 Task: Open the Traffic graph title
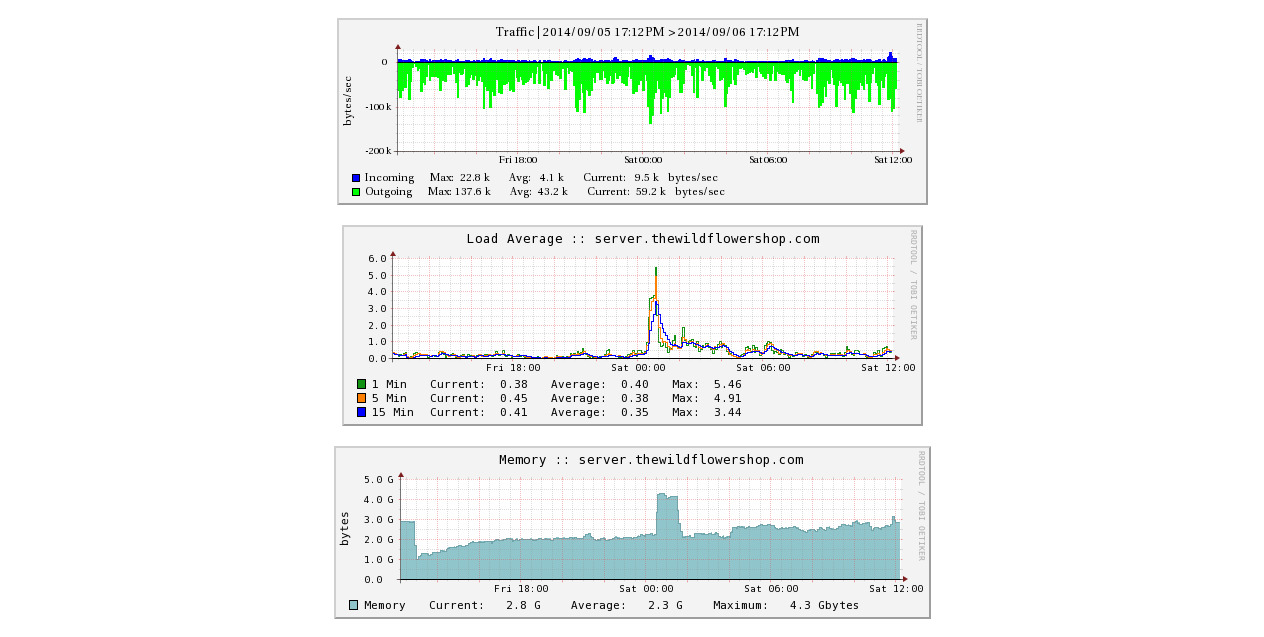(x=648, y=32)
